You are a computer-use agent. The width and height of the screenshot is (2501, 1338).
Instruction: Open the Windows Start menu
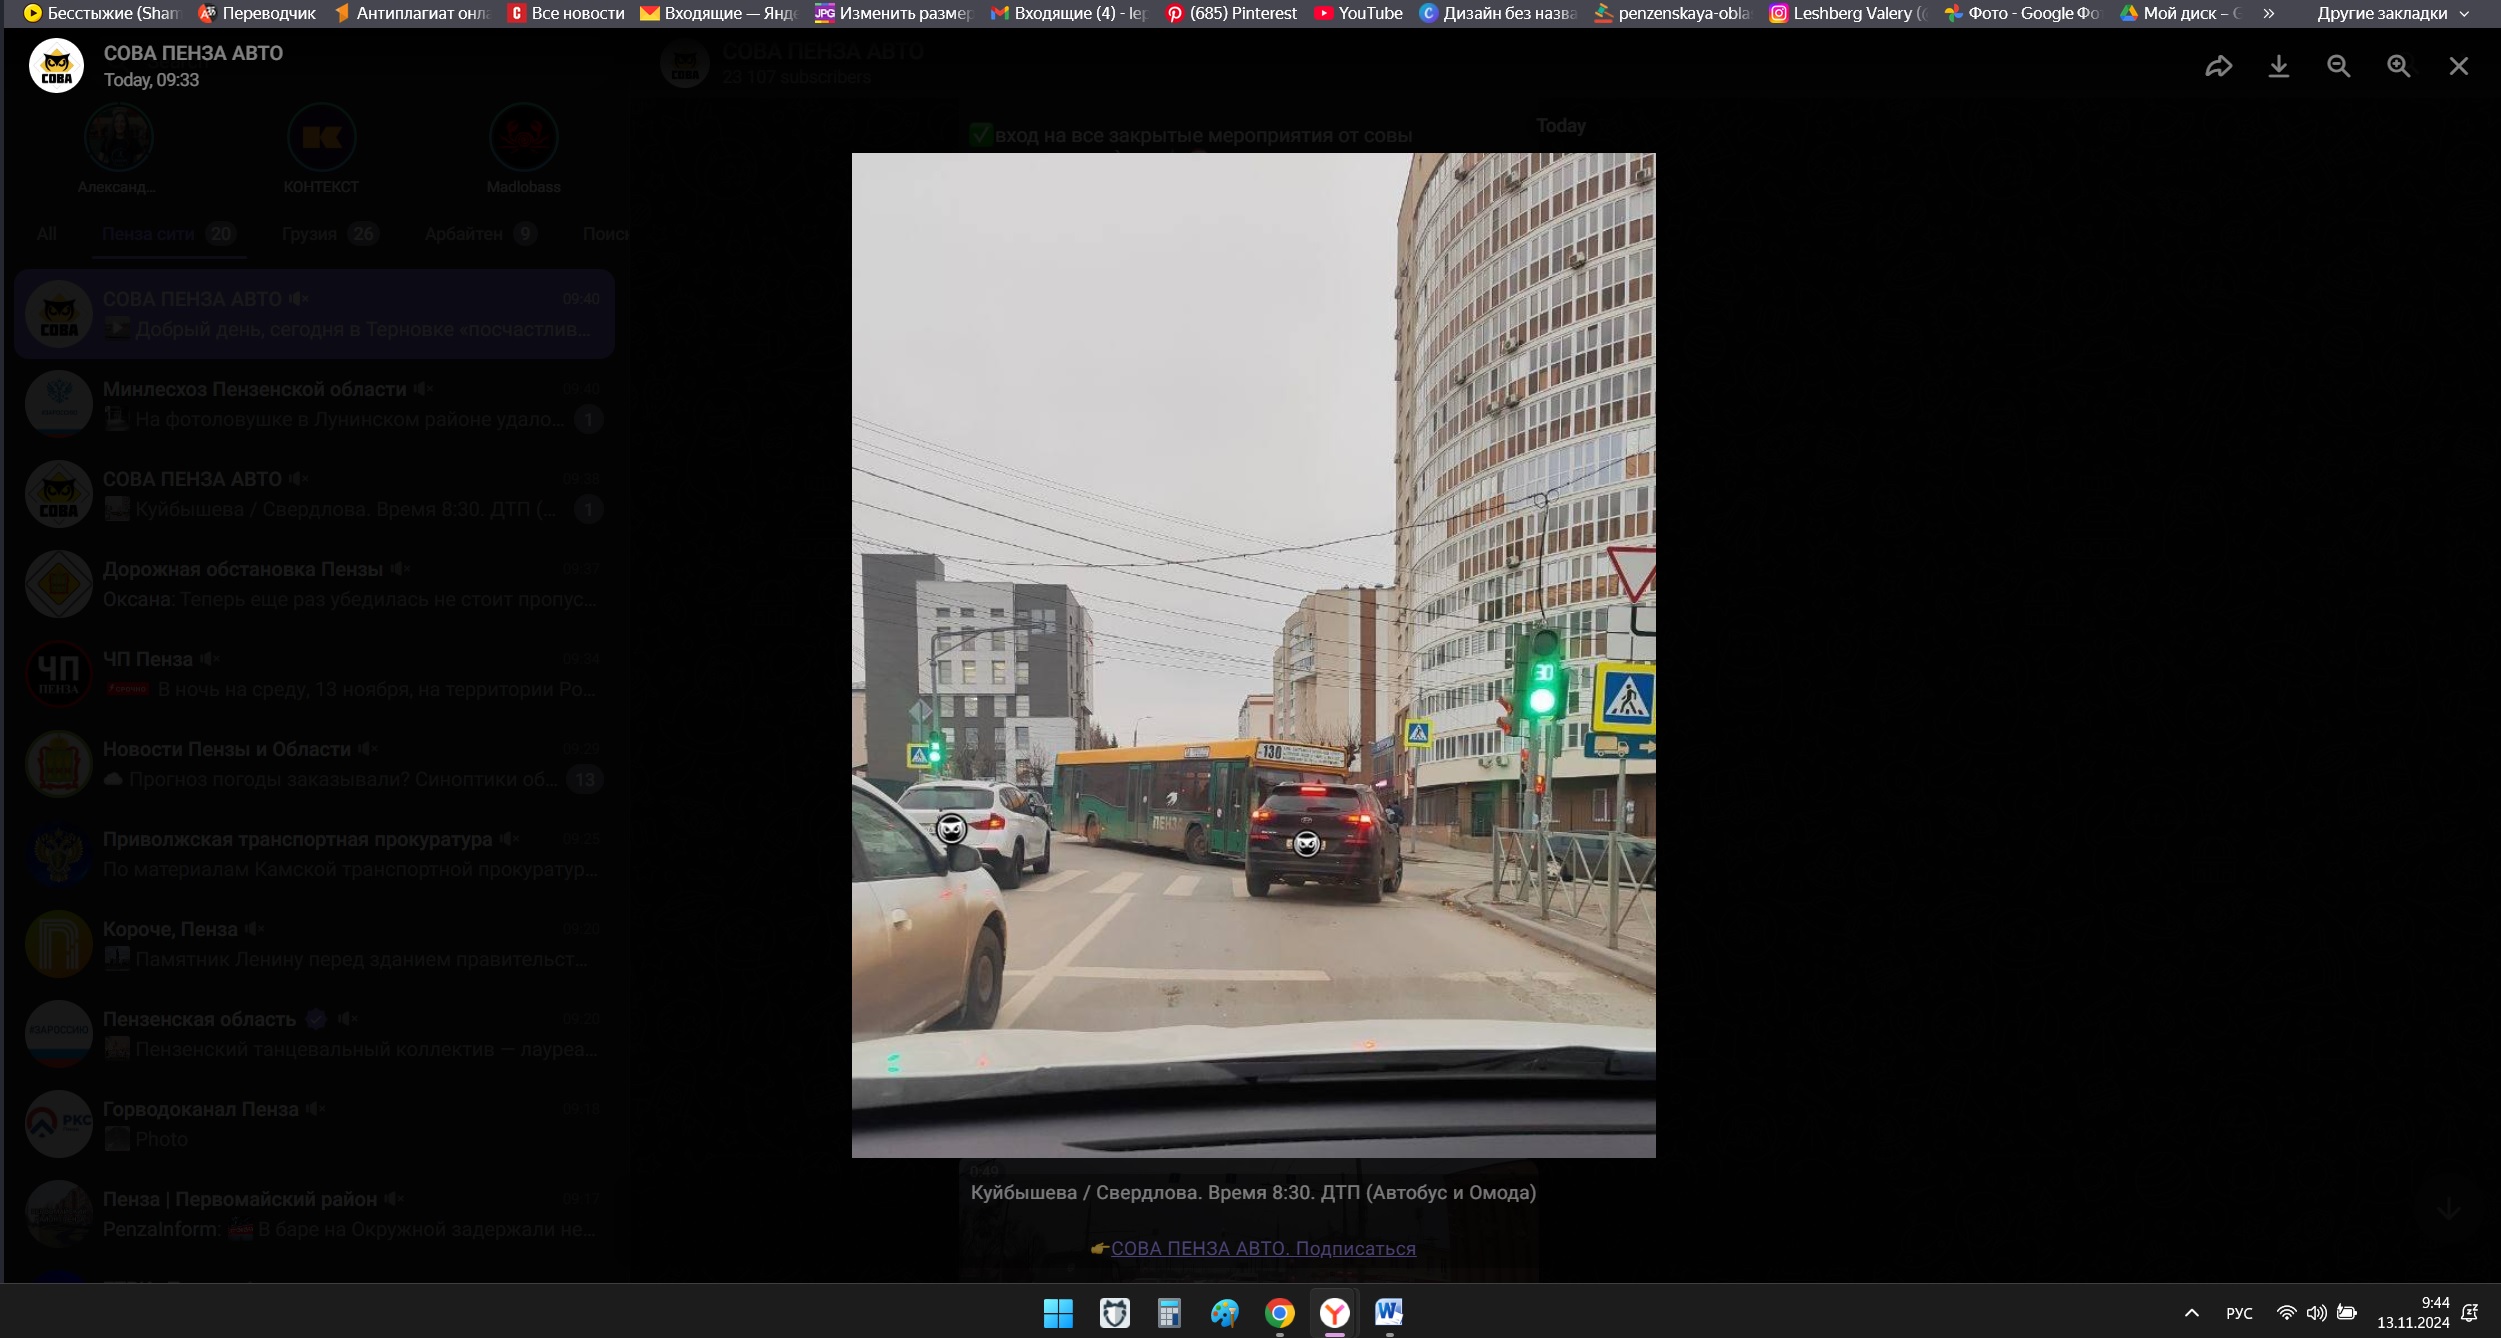(1058, 1313)
